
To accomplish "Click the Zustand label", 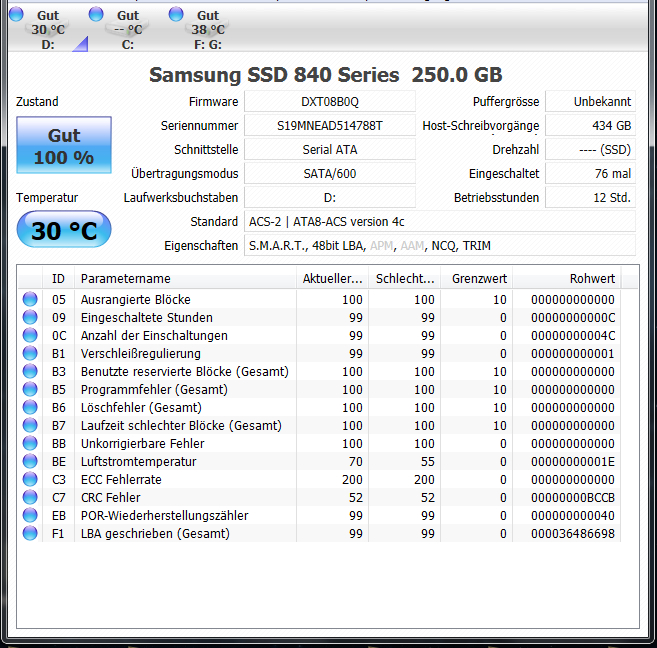I will [x=37, y=101].
